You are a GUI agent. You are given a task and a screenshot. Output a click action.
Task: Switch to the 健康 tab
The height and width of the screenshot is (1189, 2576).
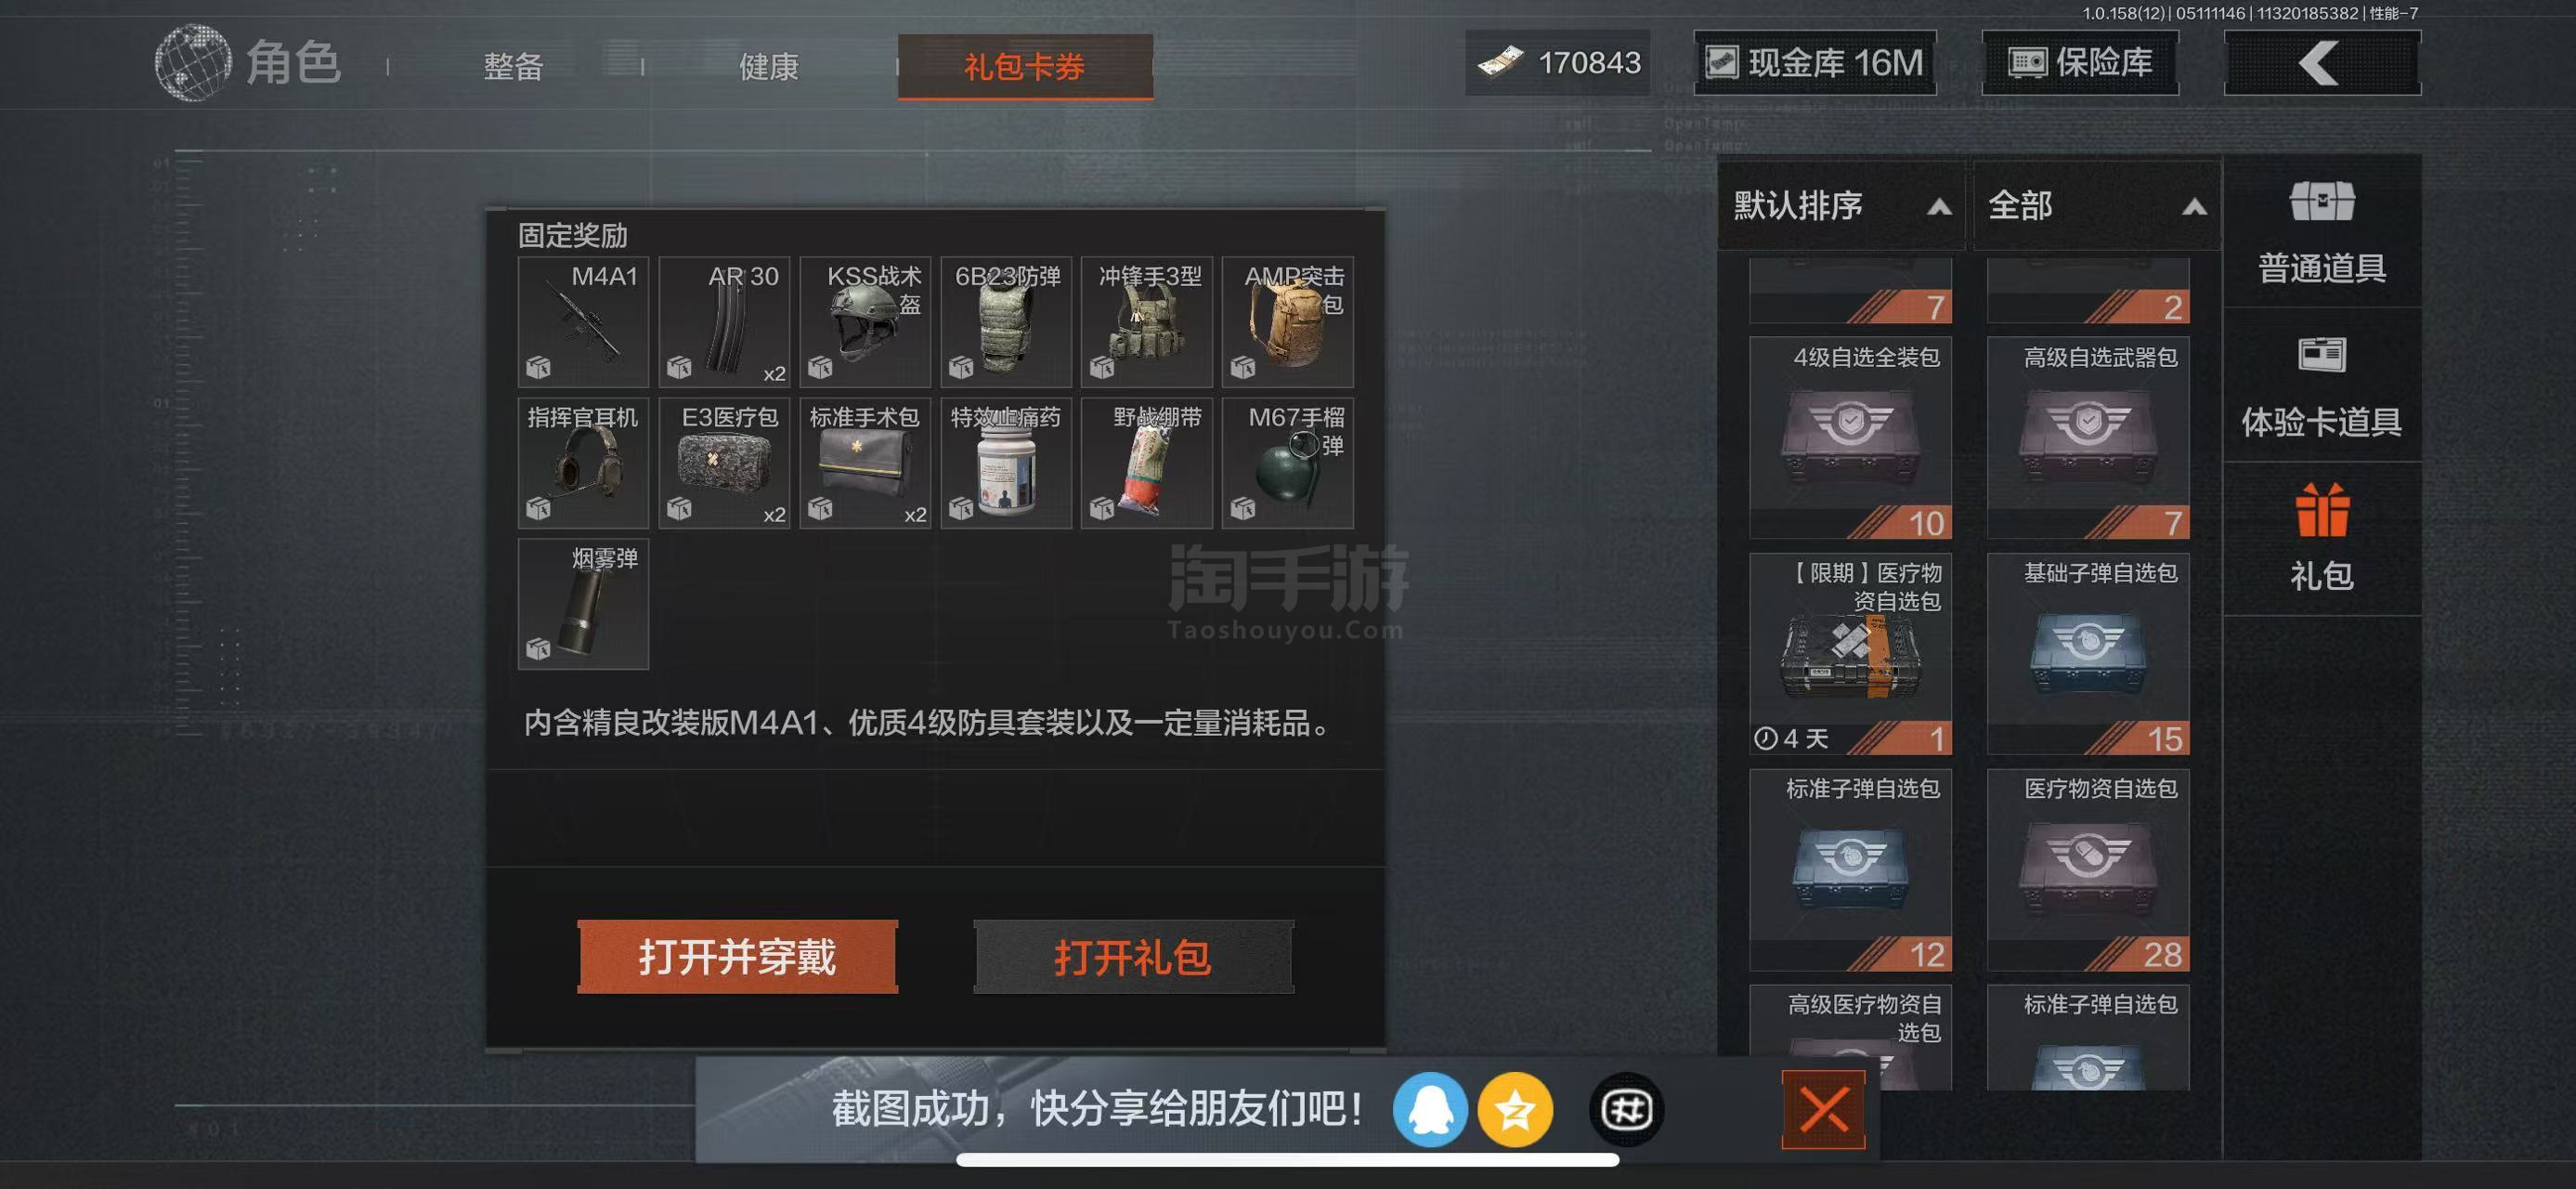click(x=769, y=67)
